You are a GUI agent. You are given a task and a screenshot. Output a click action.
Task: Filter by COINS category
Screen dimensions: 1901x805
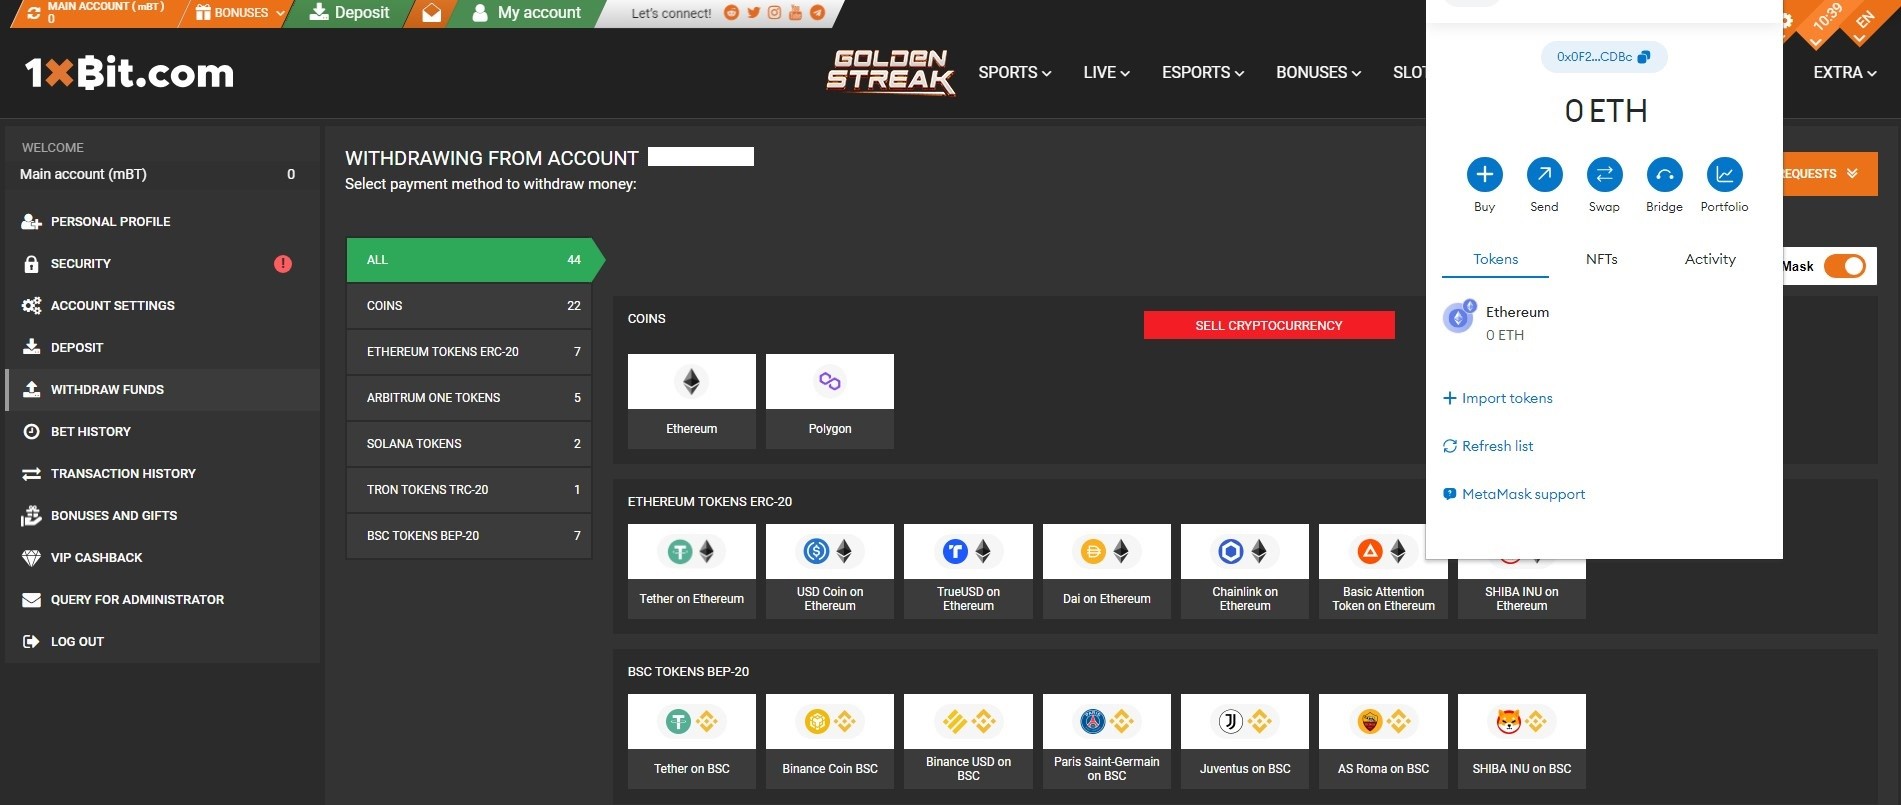469,306
